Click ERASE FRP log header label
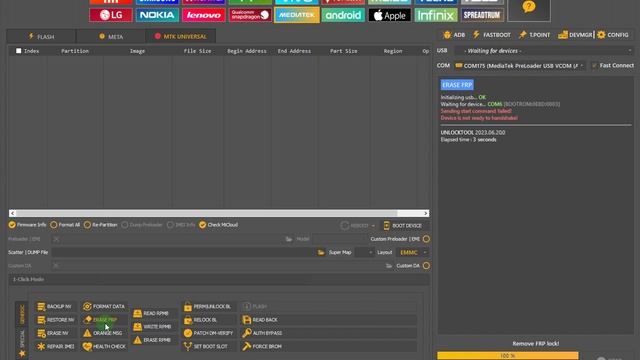This screenshot has width=640, height=360. tap(457, 85)
